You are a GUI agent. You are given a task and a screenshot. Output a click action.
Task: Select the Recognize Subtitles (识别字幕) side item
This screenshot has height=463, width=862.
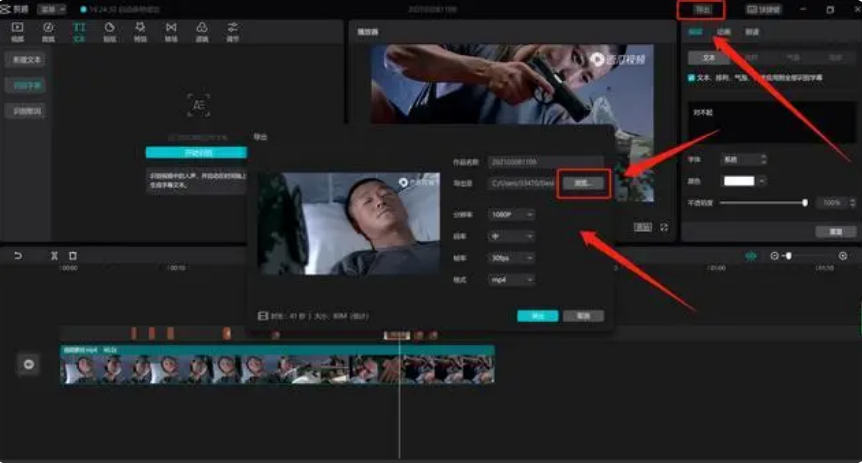click(x=28, y=85)
